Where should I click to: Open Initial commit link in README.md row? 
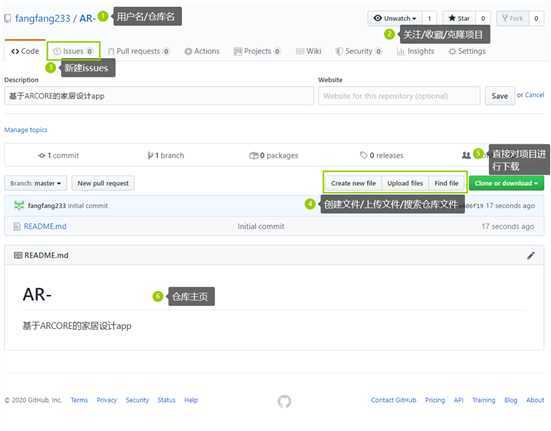click(x=261, y=227)
